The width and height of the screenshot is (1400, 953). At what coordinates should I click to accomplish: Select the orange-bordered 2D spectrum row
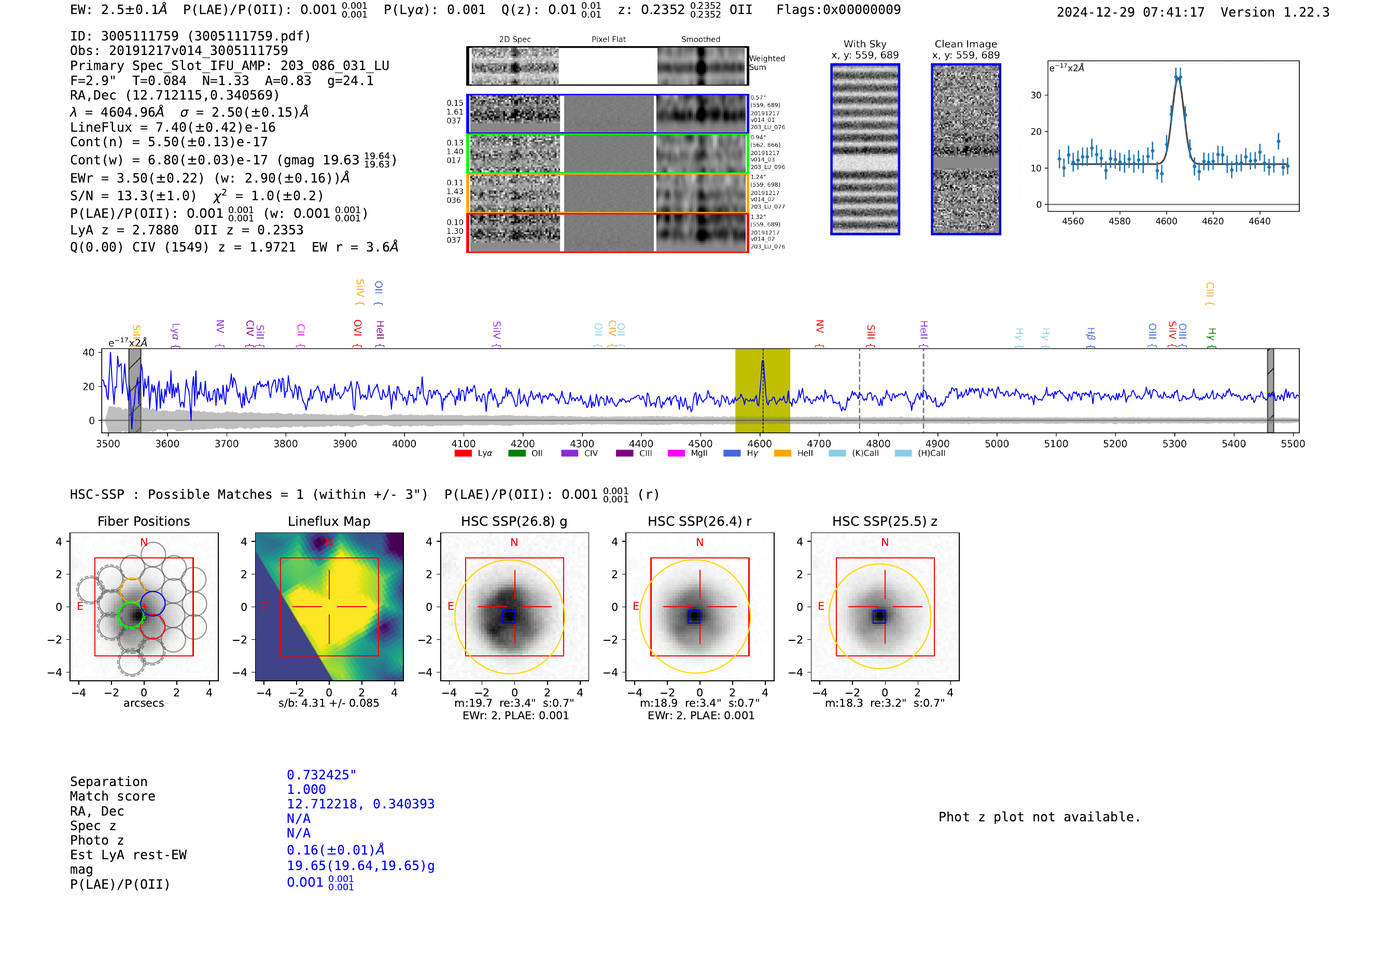tap(608, 193)
